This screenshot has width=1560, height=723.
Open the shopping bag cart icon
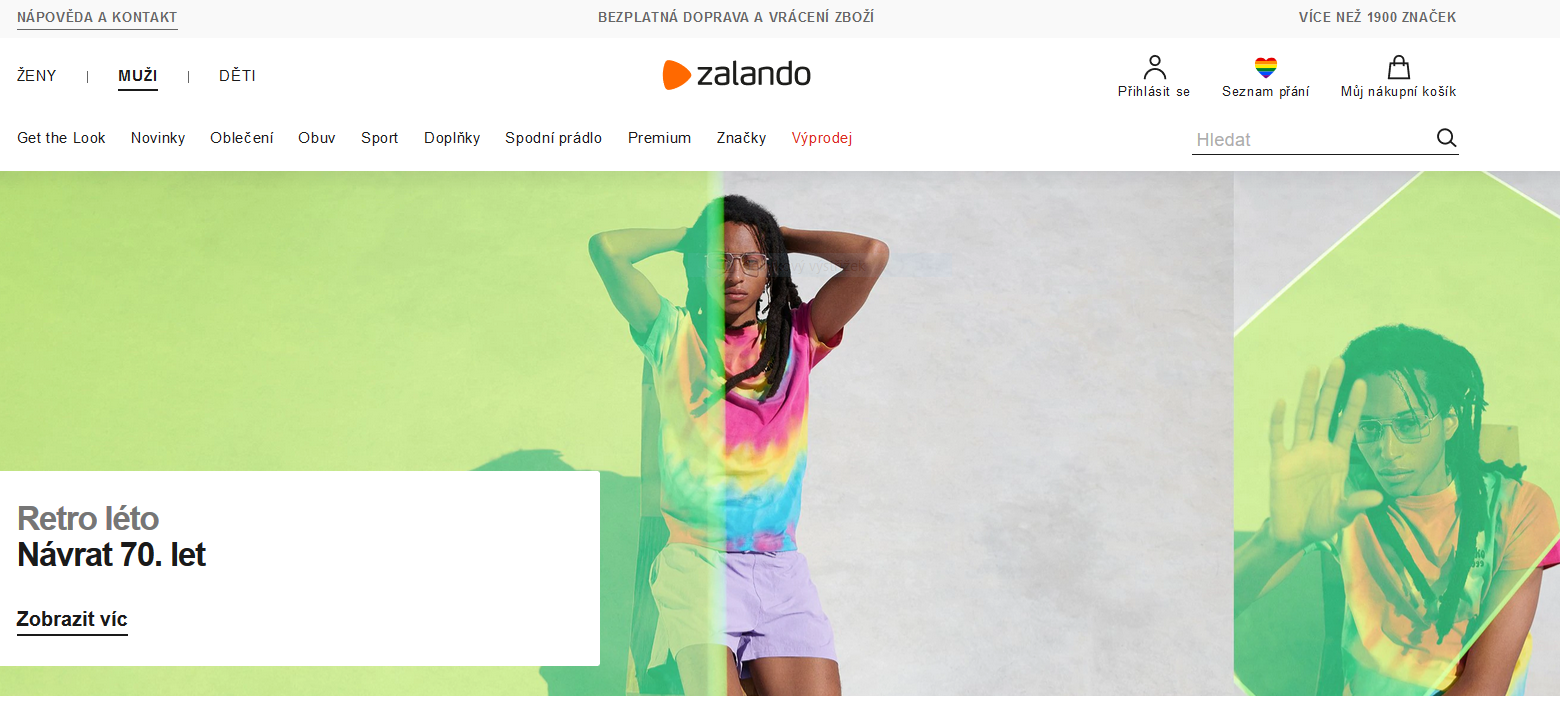[x=1399, y=67]
